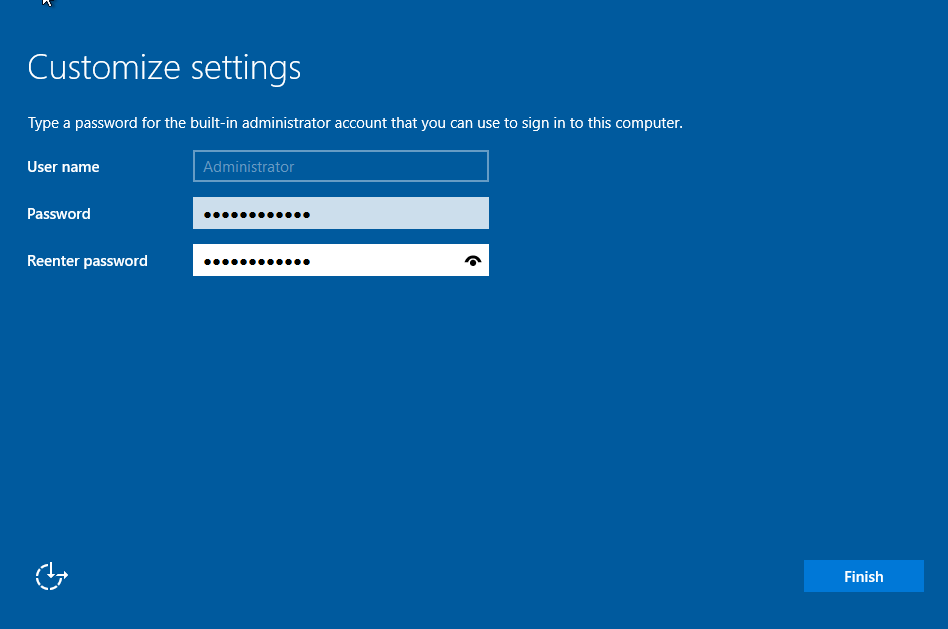Reveal password with the eye icon
The height and width of the screenshot is (629, 948).
[x=473, y=261]
